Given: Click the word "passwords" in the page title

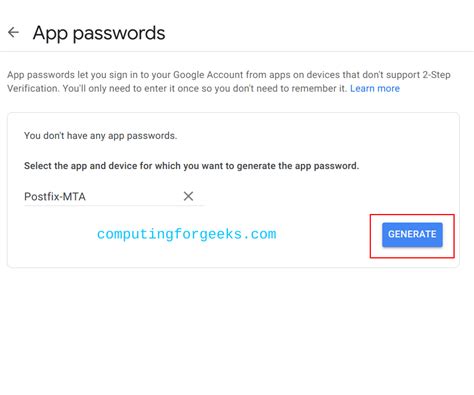Looking at the screenshot, I should (119, 34).
